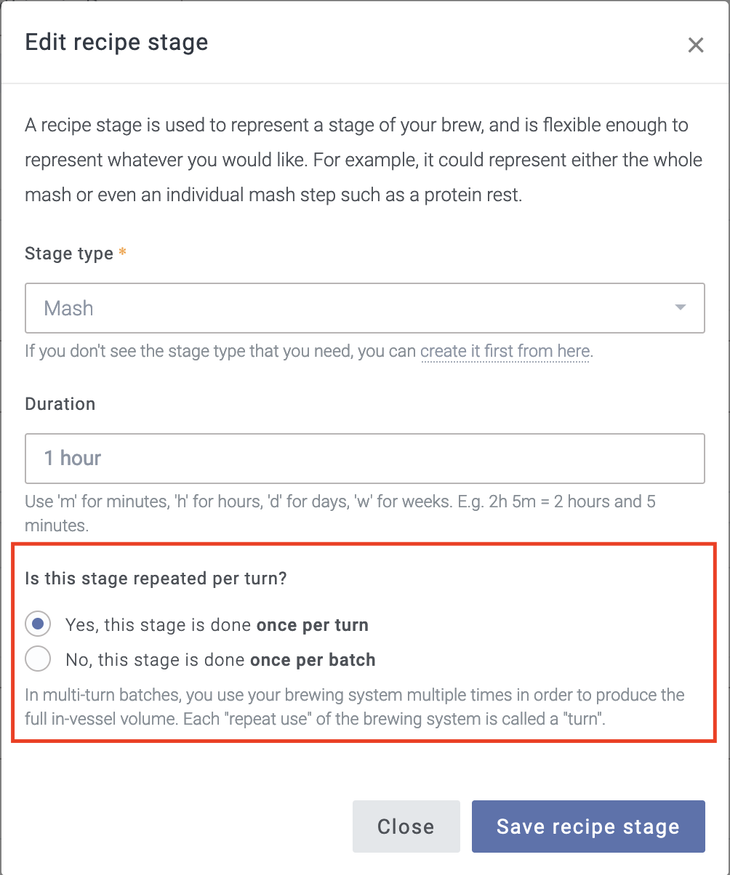
Task: Click the "Edit recipe stage" dialog title
Action: pos(116,42)
